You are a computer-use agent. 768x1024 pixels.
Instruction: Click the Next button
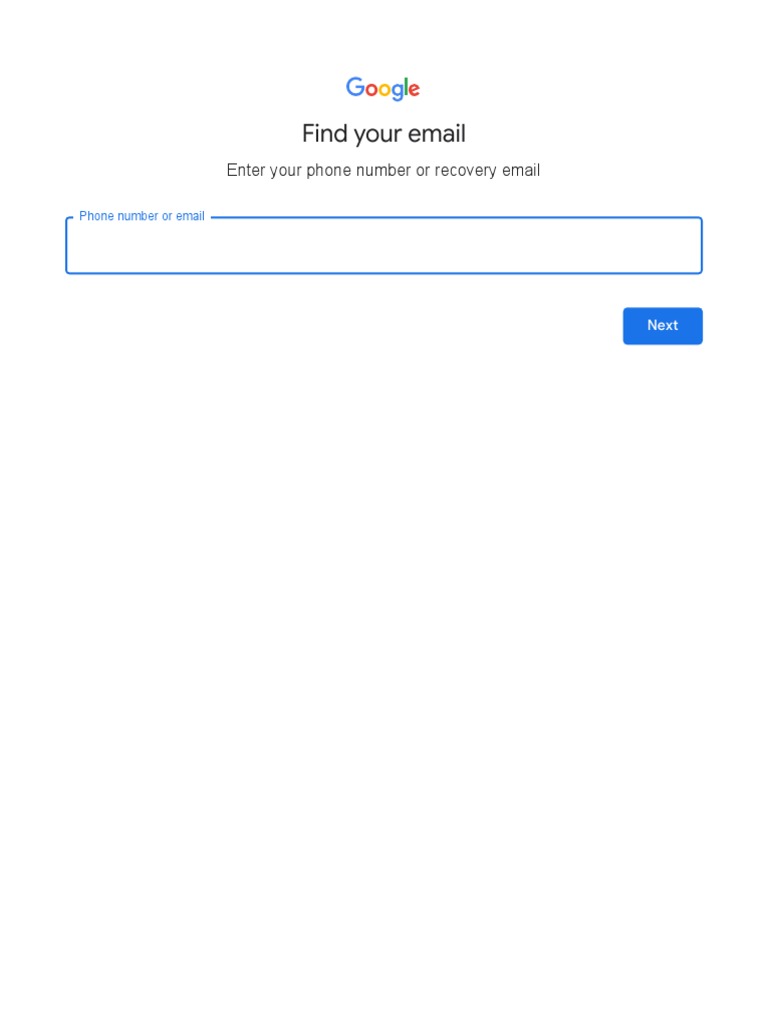pyautogui.click(x=662, y=326)
